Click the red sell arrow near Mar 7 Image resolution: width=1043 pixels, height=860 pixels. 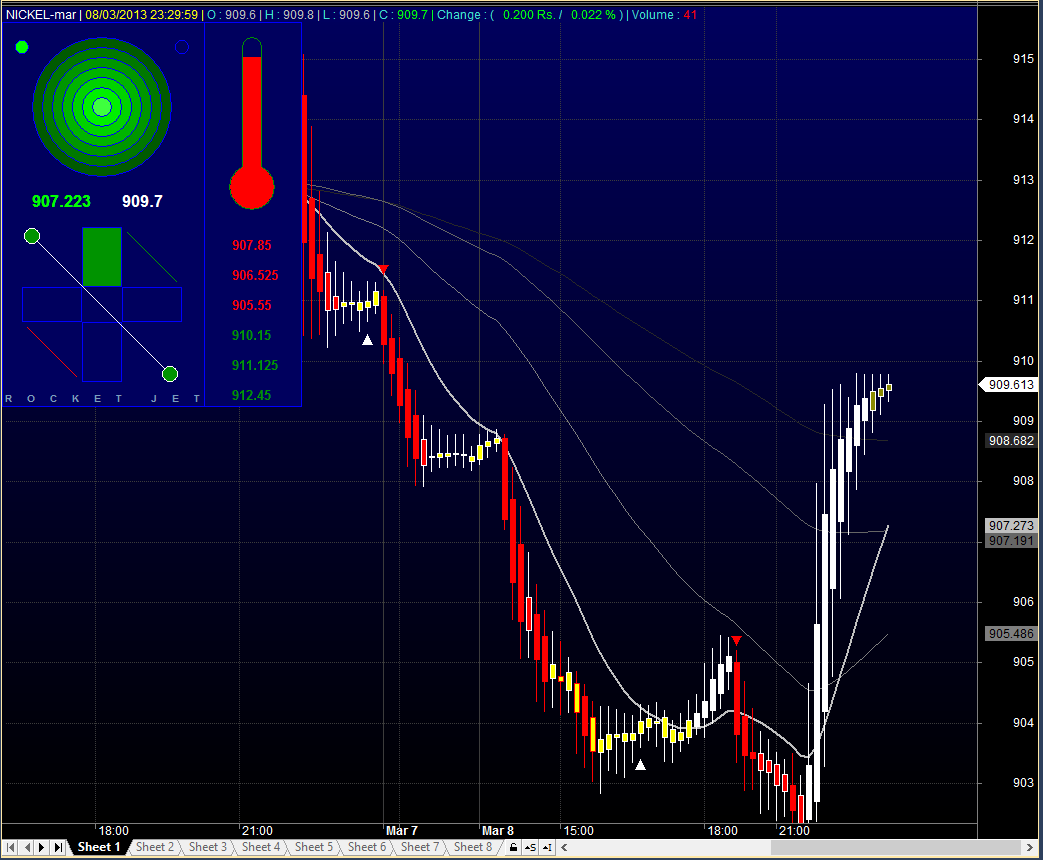pos(383,269)
